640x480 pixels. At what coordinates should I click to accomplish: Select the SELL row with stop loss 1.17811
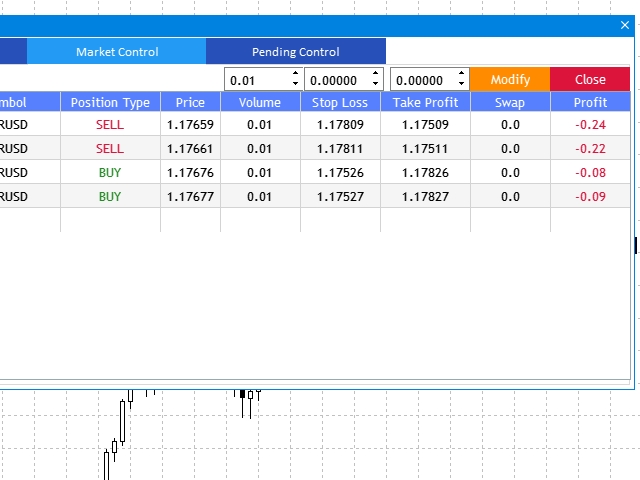click(315, 148)
